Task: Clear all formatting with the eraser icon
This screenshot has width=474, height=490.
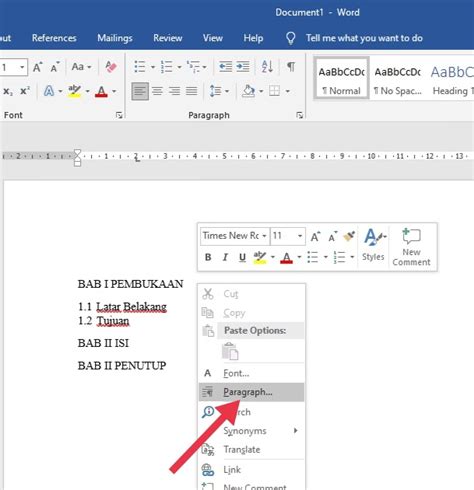Action: click(111, 67)
